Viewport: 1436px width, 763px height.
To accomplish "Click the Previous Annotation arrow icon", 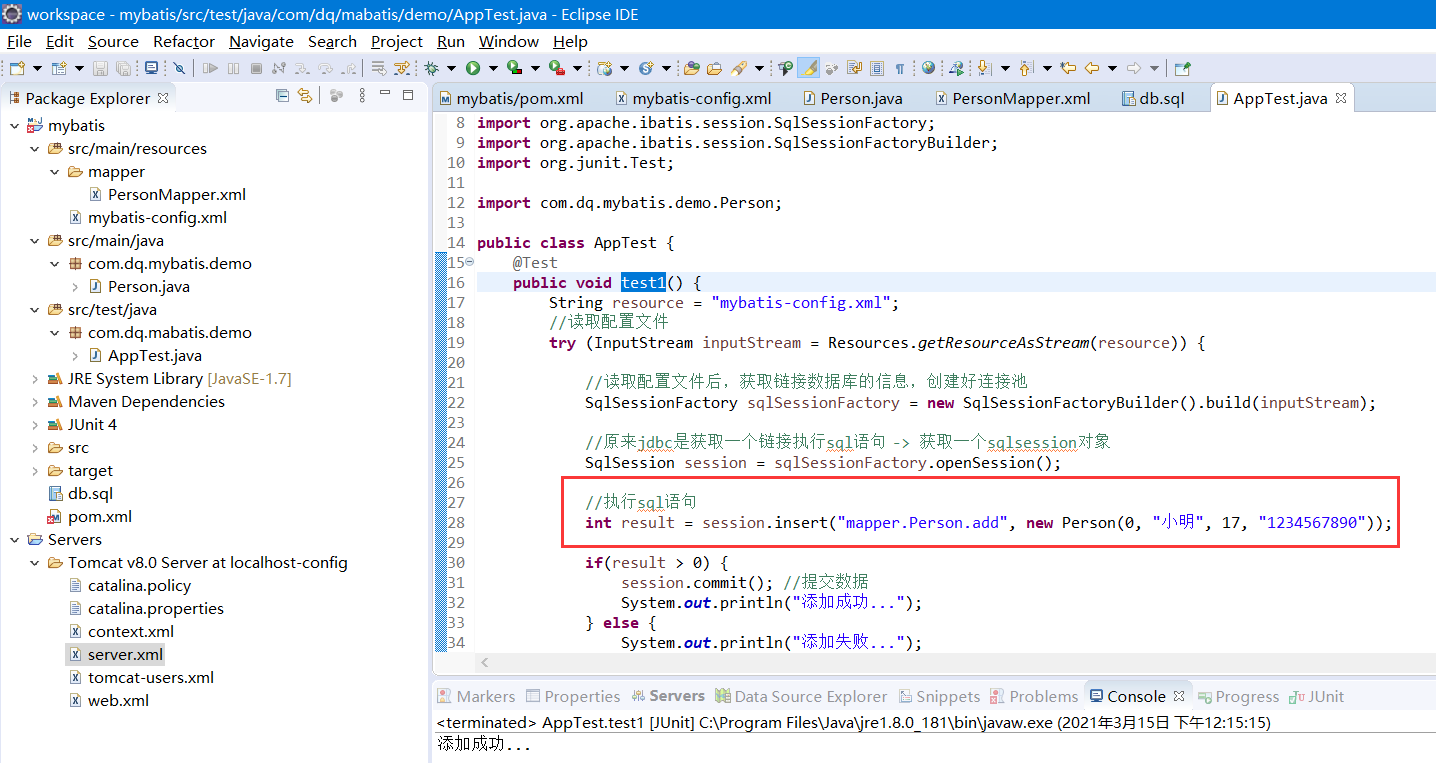I will 1026,68.
